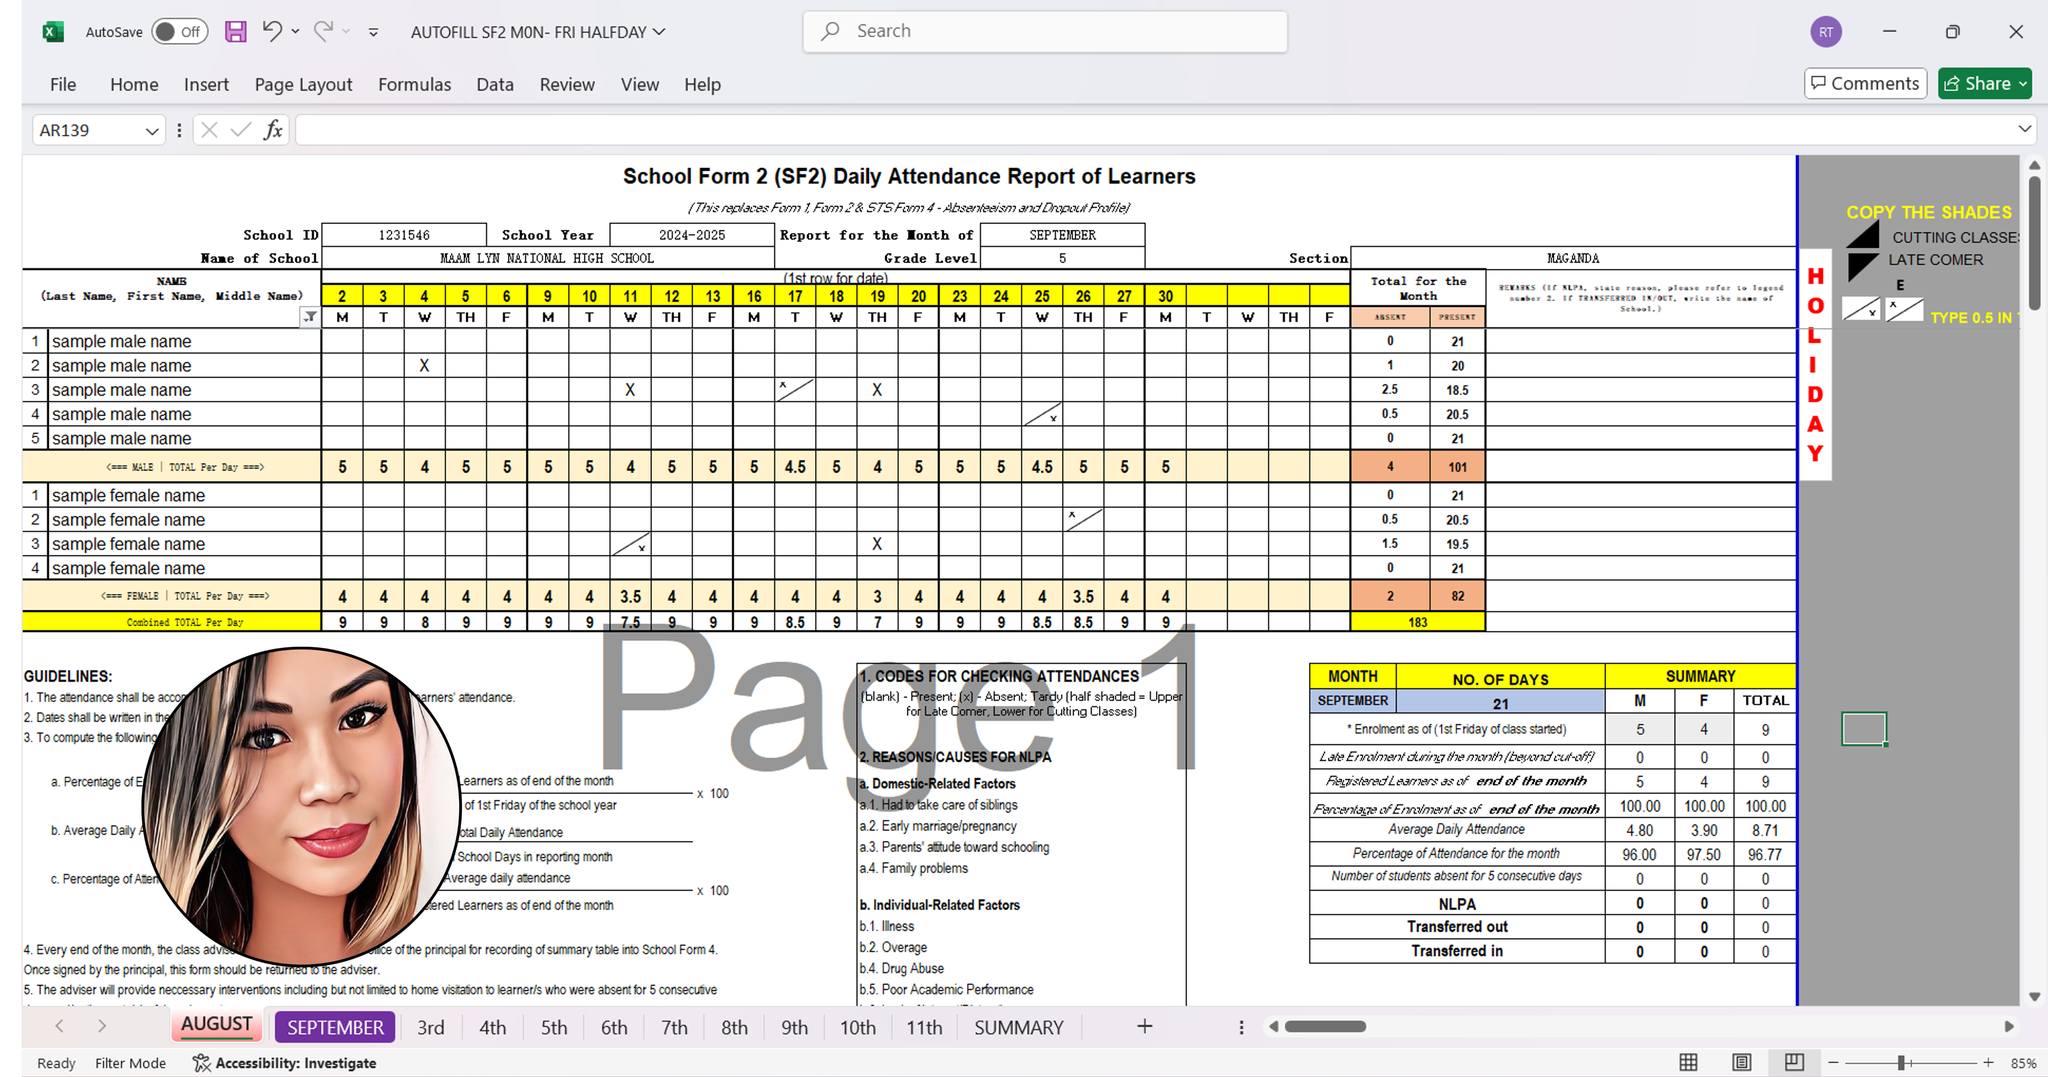Viewport: 2048px width, 1077px height.
Task: Select the AUGUST sheet tab
Action: 216,1025
